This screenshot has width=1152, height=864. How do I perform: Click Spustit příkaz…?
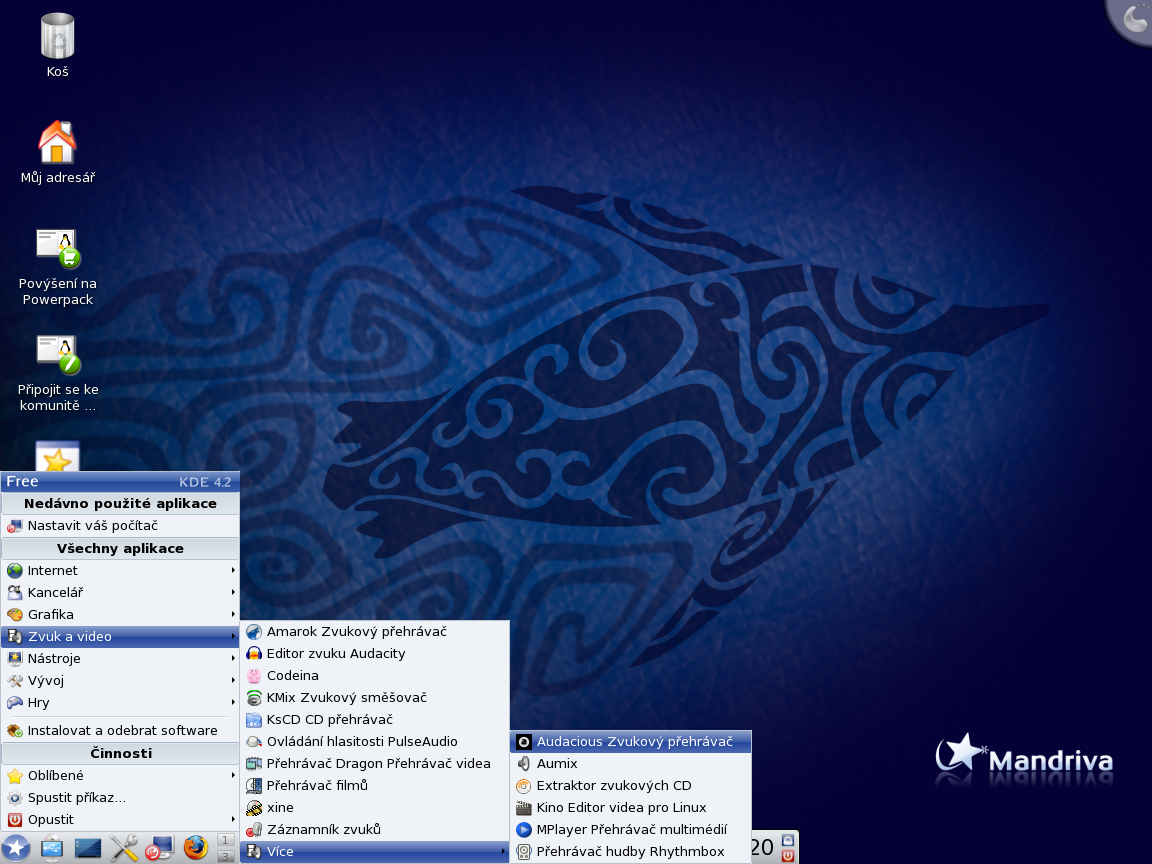[x=120, y=798]
